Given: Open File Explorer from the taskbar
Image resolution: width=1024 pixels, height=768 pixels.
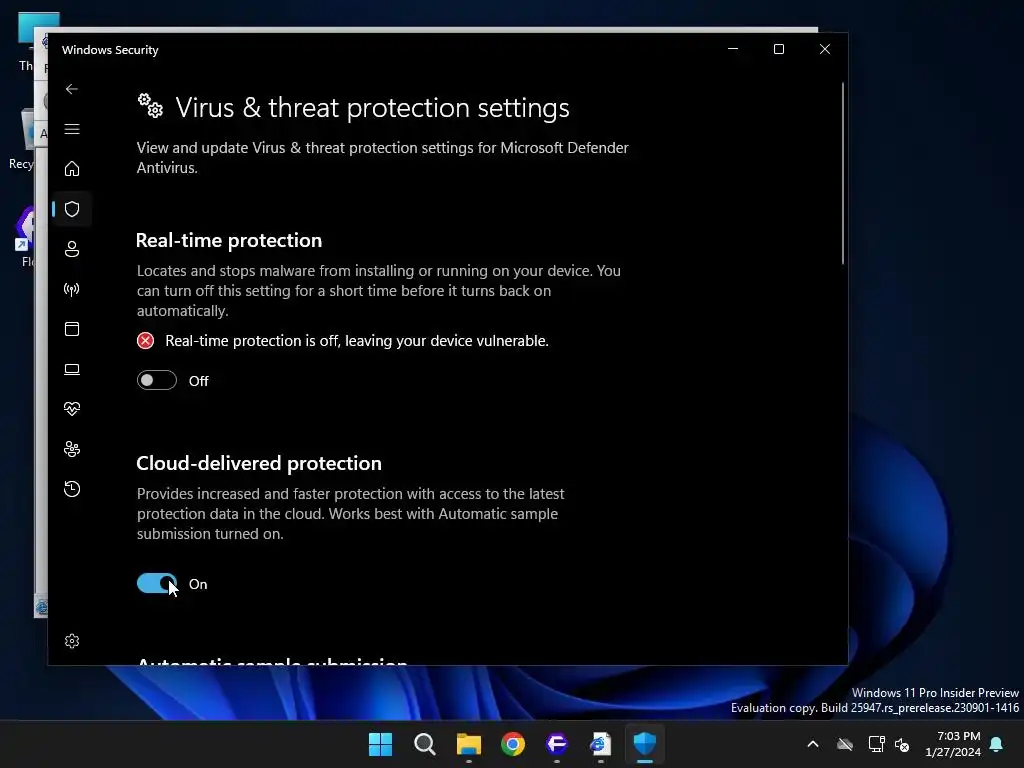Looking at the screenshot, I should click(x=469, y=744).
